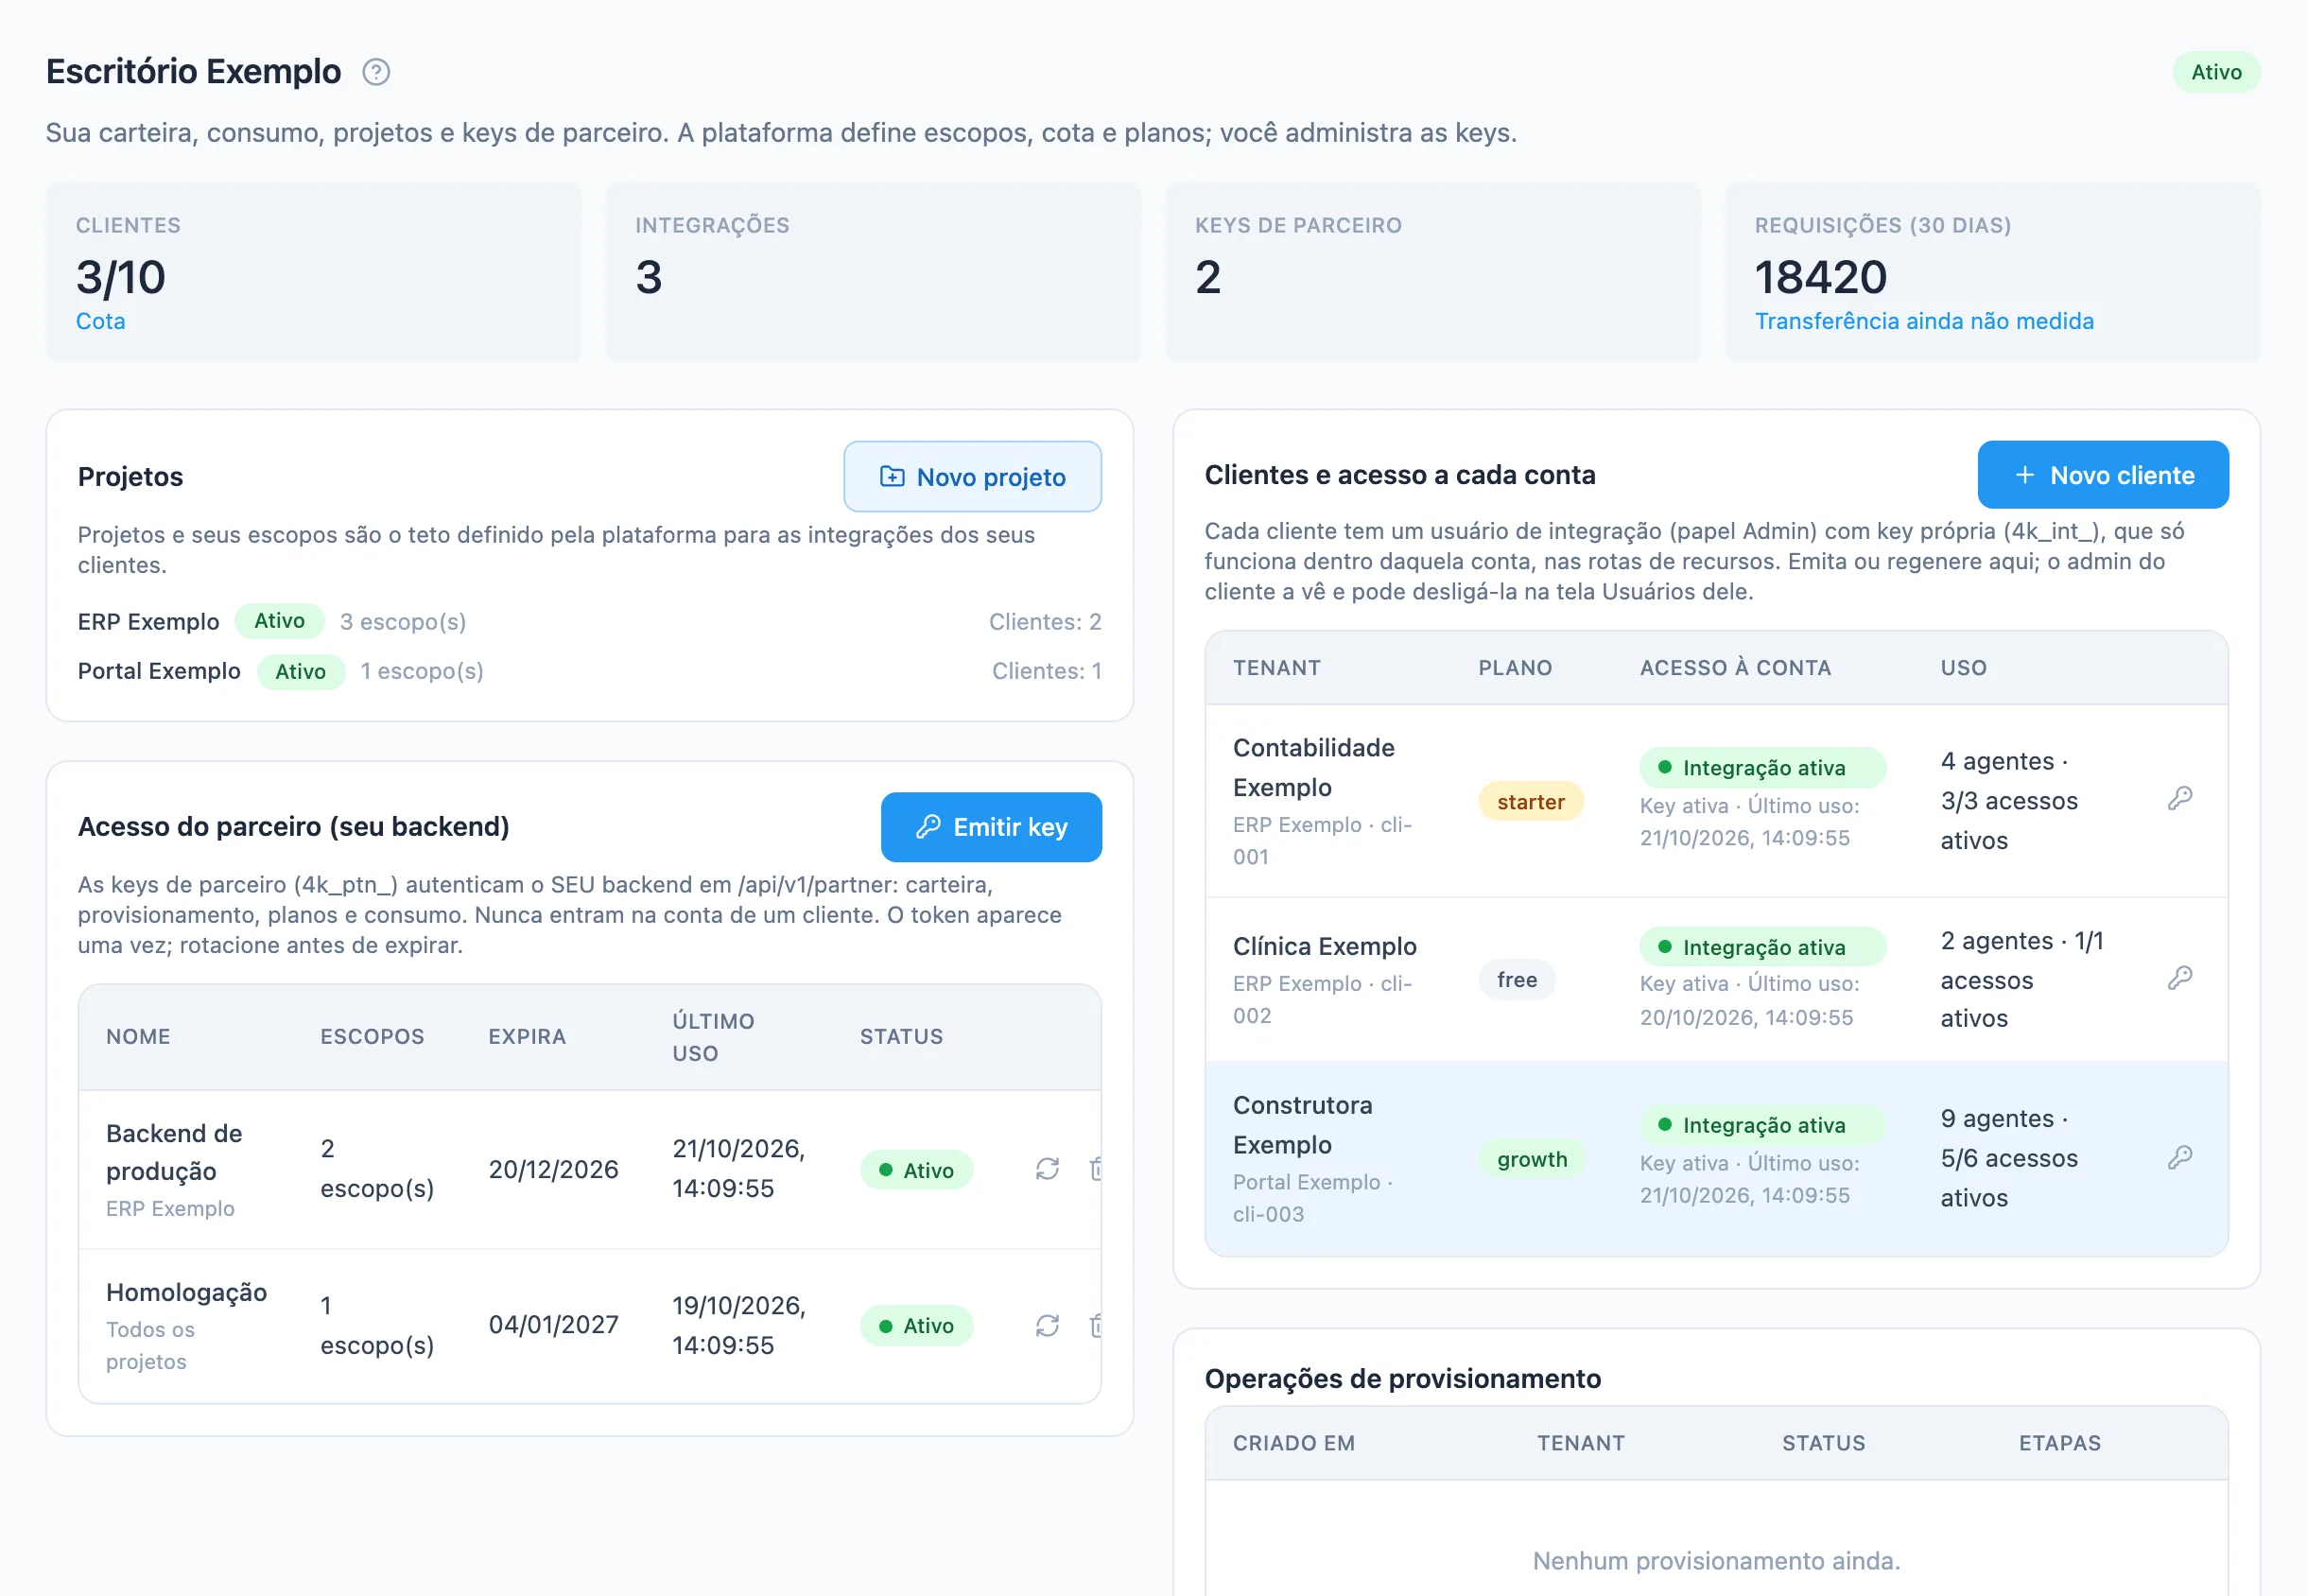
Task: Click the EXPIRA column header
Action: 527,1037
